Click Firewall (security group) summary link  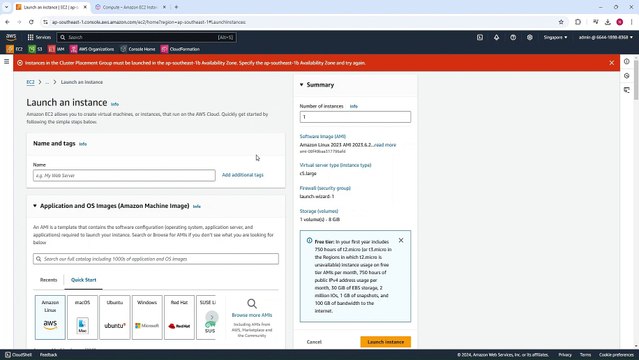(325, 188)
